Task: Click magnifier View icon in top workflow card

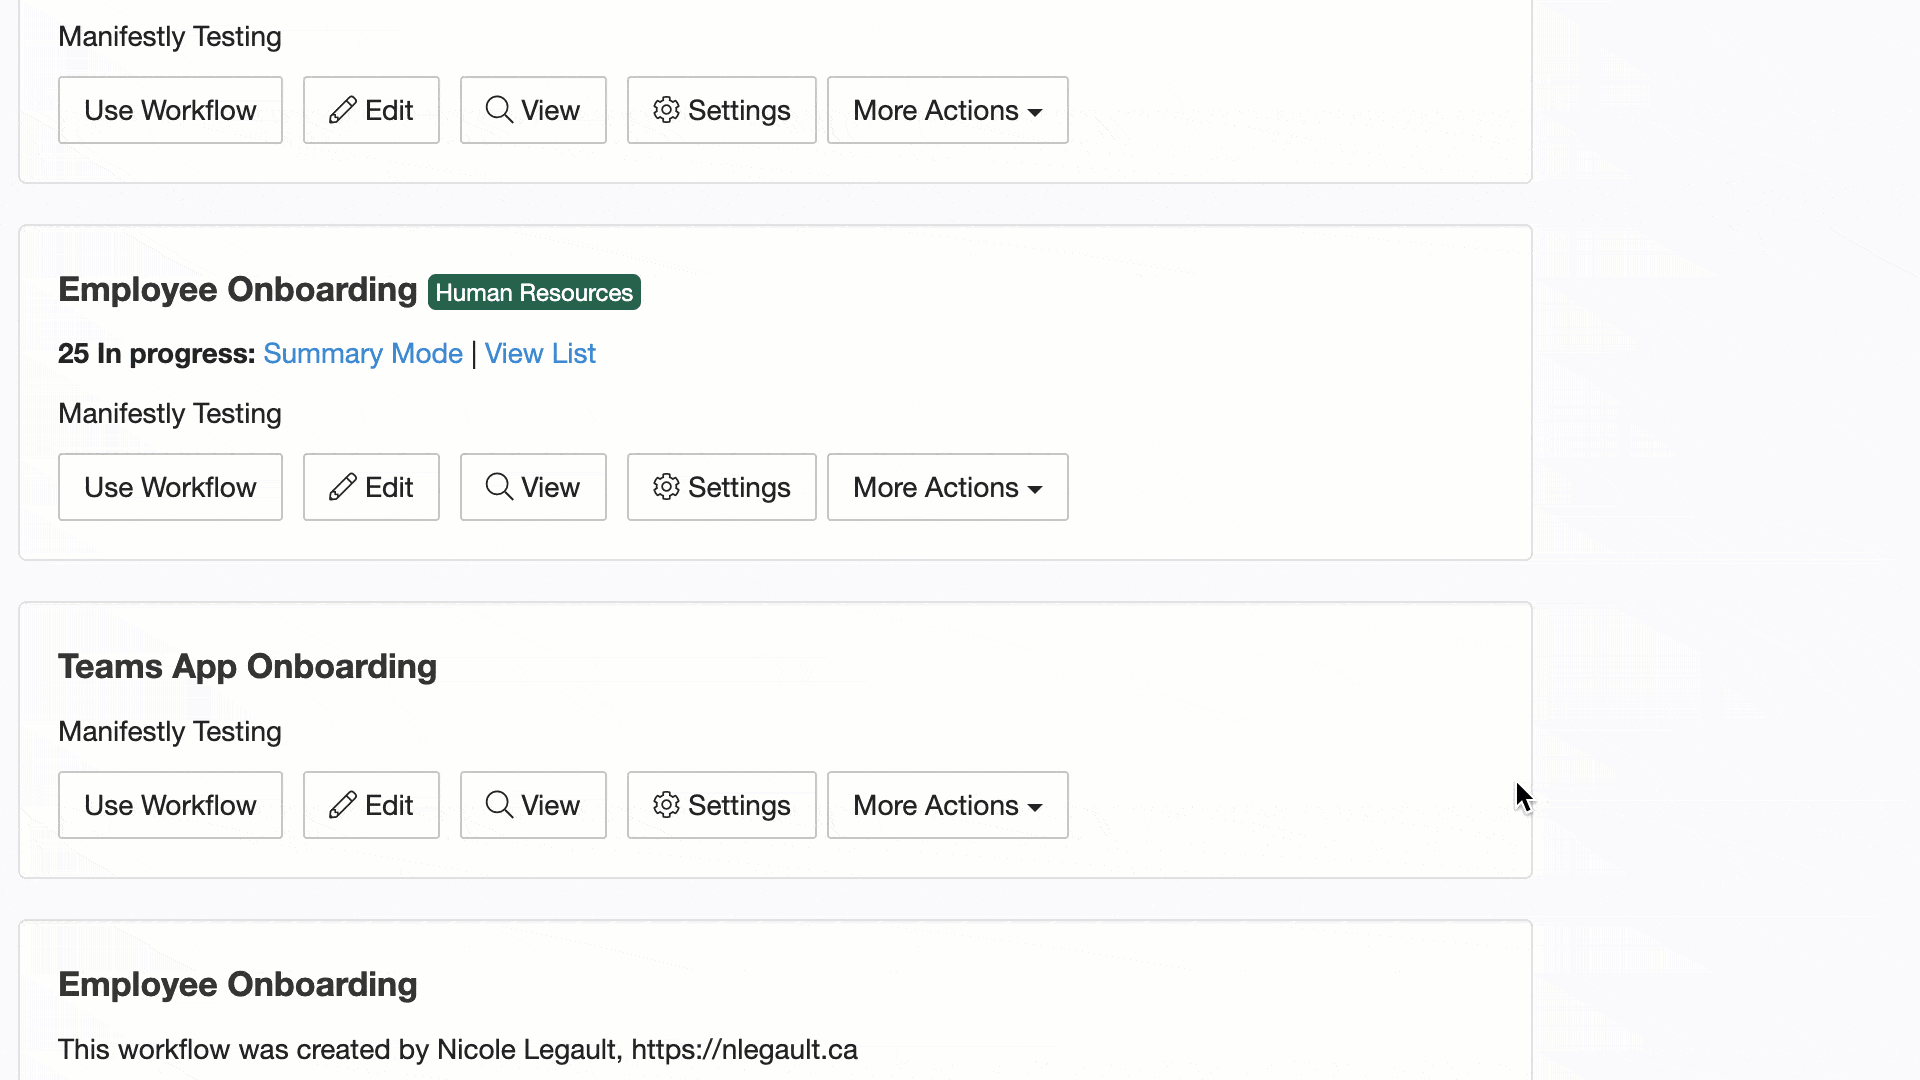Action: coord(499,109)
